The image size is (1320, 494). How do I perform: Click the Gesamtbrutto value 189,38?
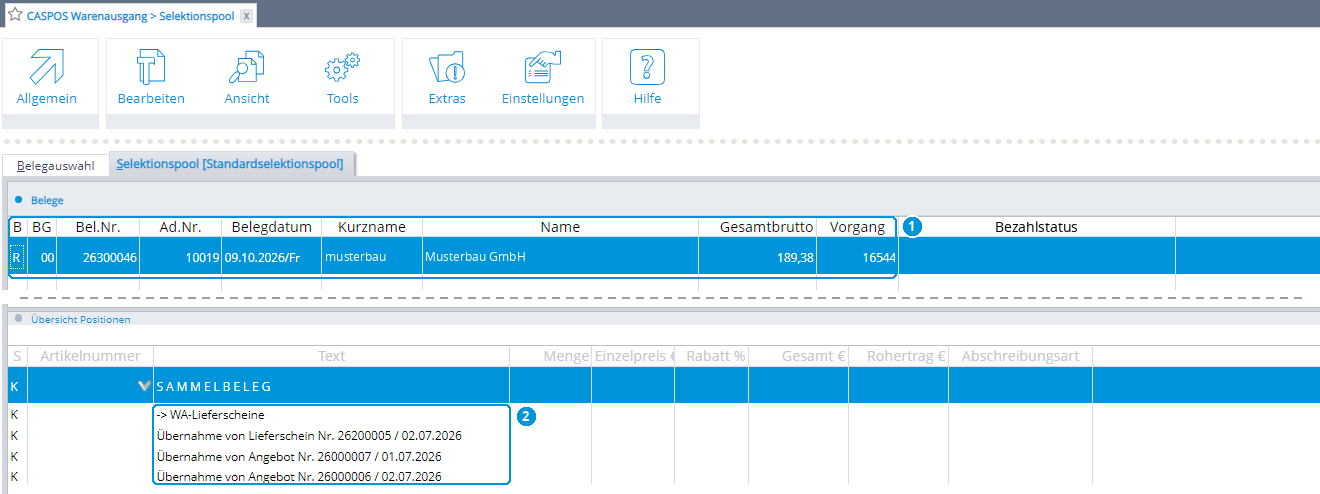[757, 257]
